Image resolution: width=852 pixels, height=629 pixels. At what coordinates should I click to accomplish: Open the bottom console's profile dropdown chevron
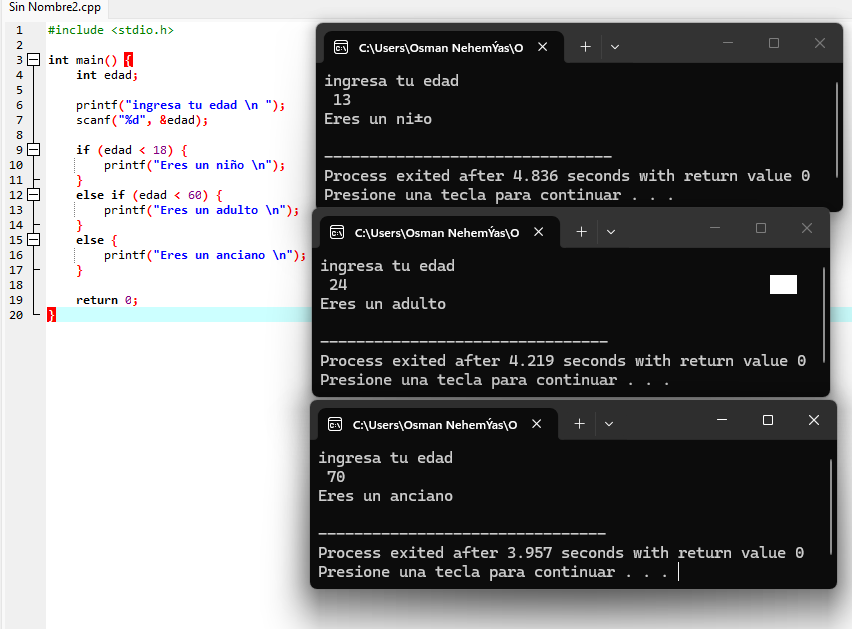[x=609, y=424]
